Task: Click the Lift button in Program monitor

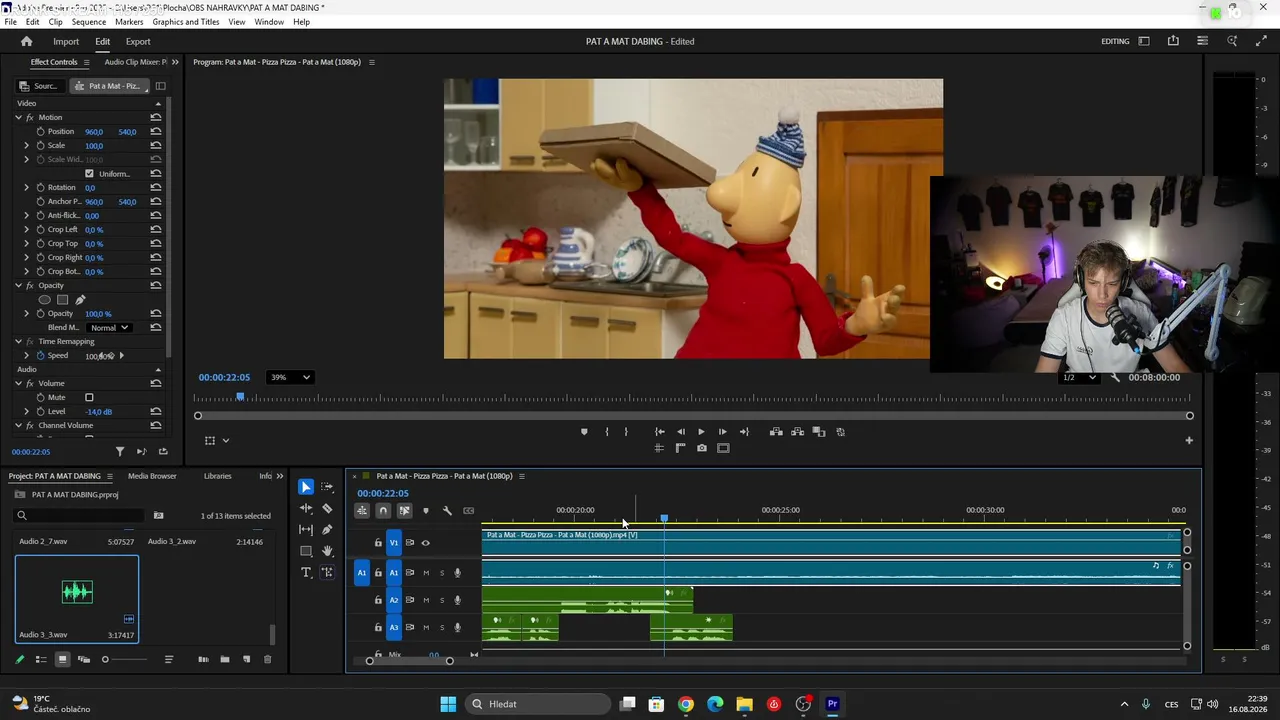Action: (776, 432)
